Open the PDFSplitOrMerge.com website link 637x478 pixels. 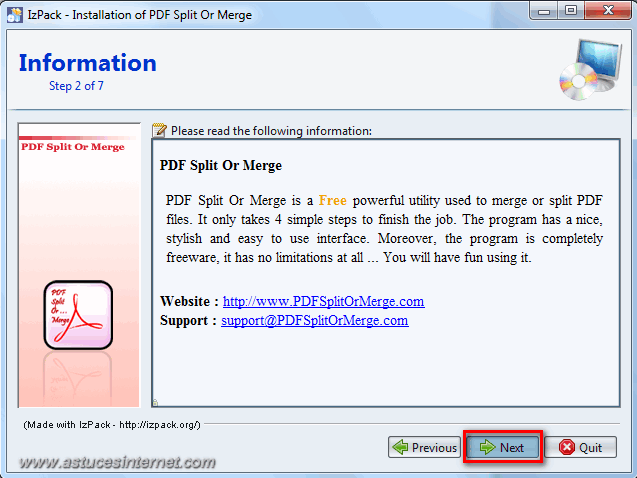tap(323, 301)
